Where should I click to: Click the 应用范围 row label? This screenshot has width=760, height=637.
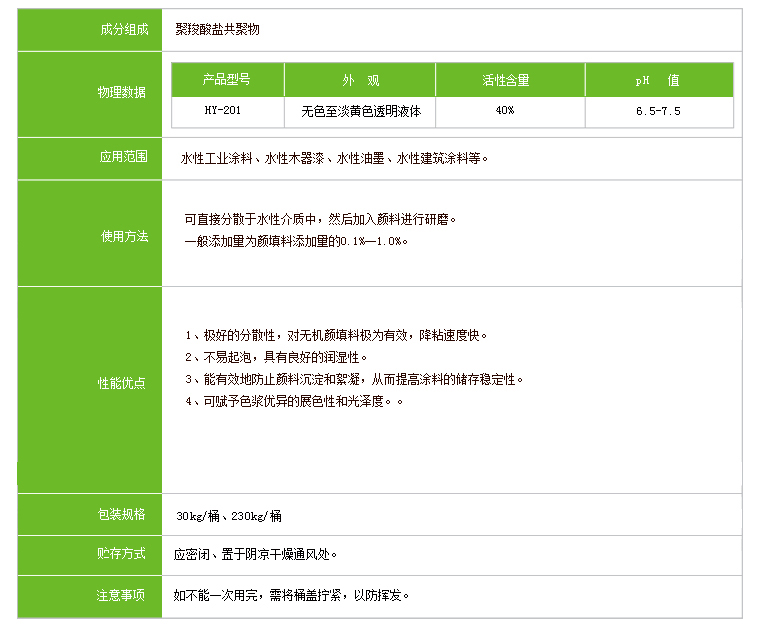click(x=122, y=157)
